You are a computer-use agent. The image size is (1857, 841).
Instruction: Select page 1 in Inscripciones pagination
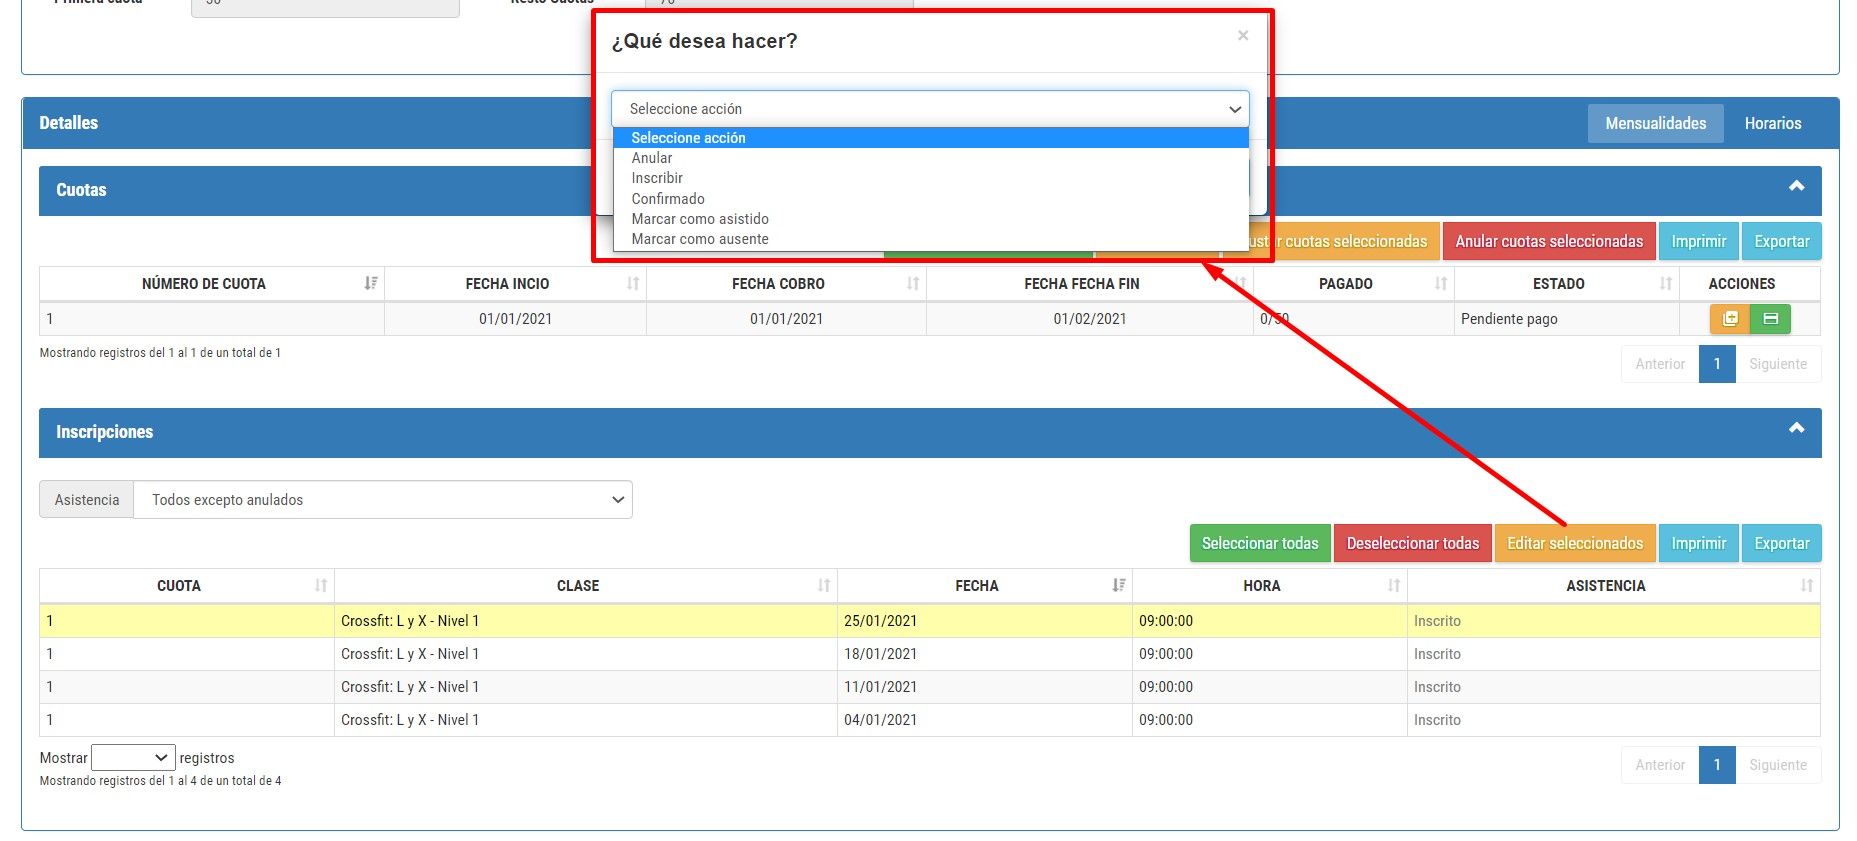click(x=1717, y=765)
